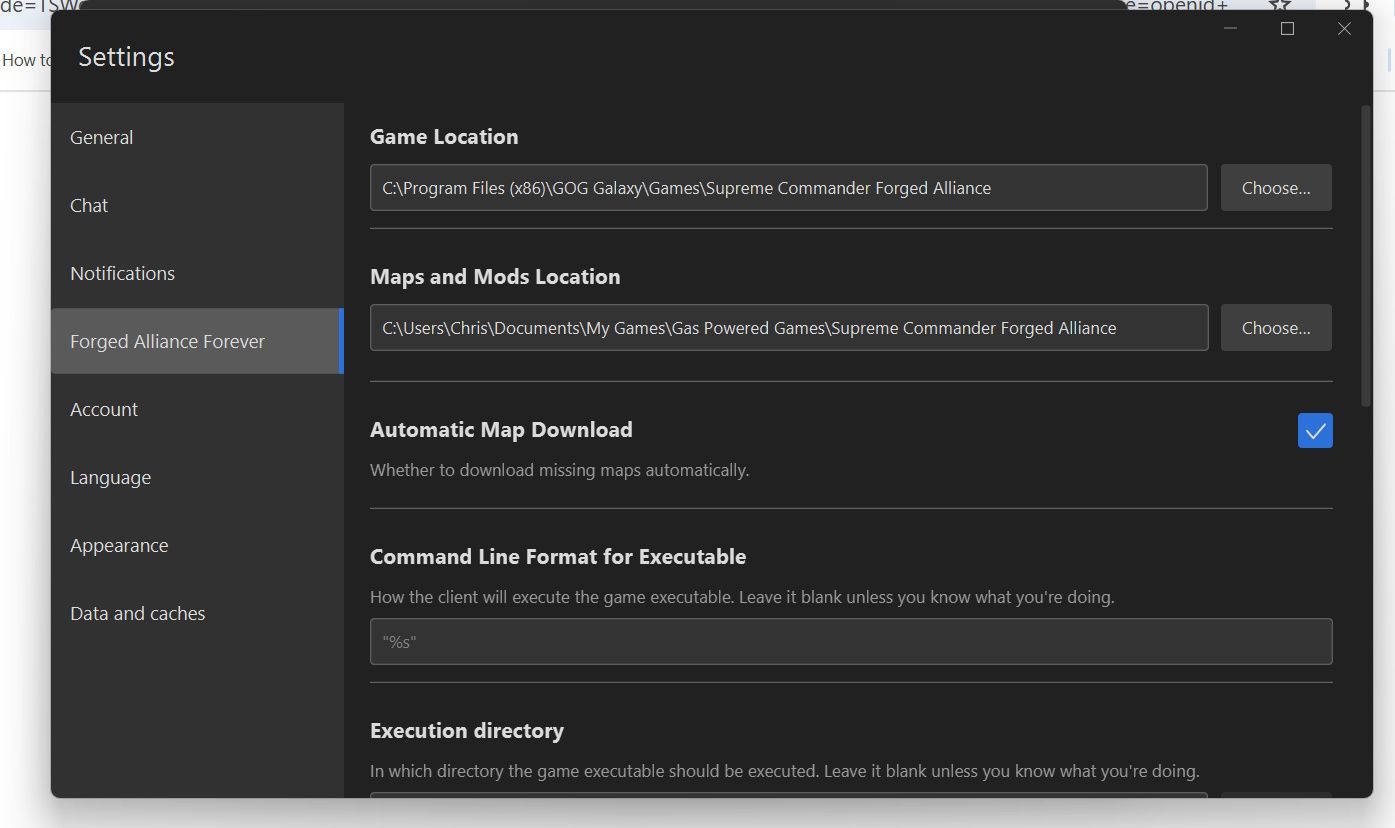Close the Settings window
Image resolution: width=1395 pixels, height=828 pixels.
1345,29
